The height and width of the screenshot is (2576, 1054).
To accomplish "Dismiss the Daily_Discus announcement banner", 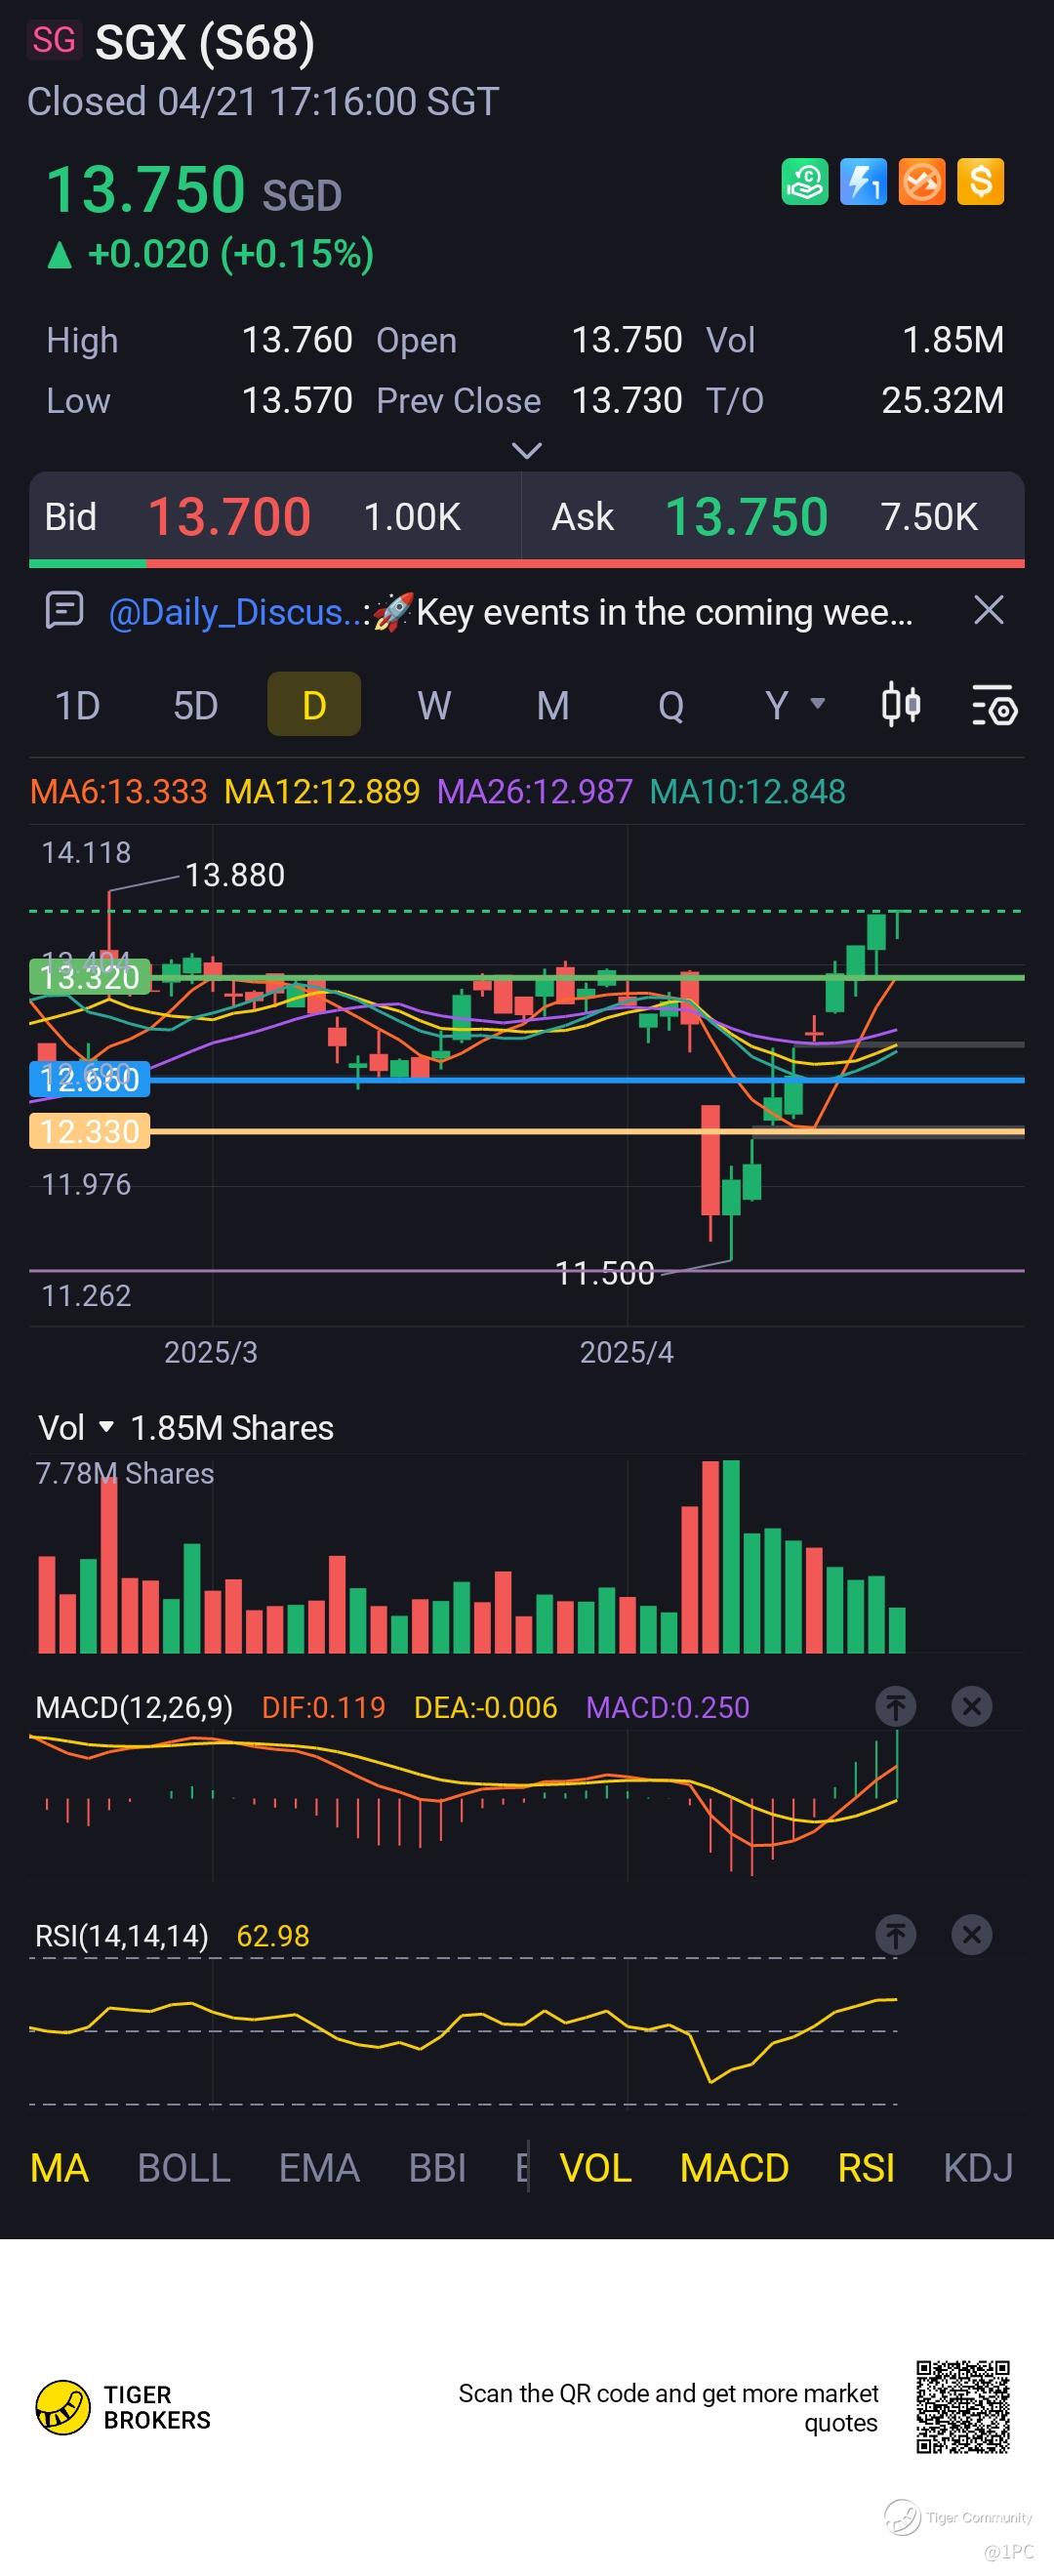I will tap(988, 610).
